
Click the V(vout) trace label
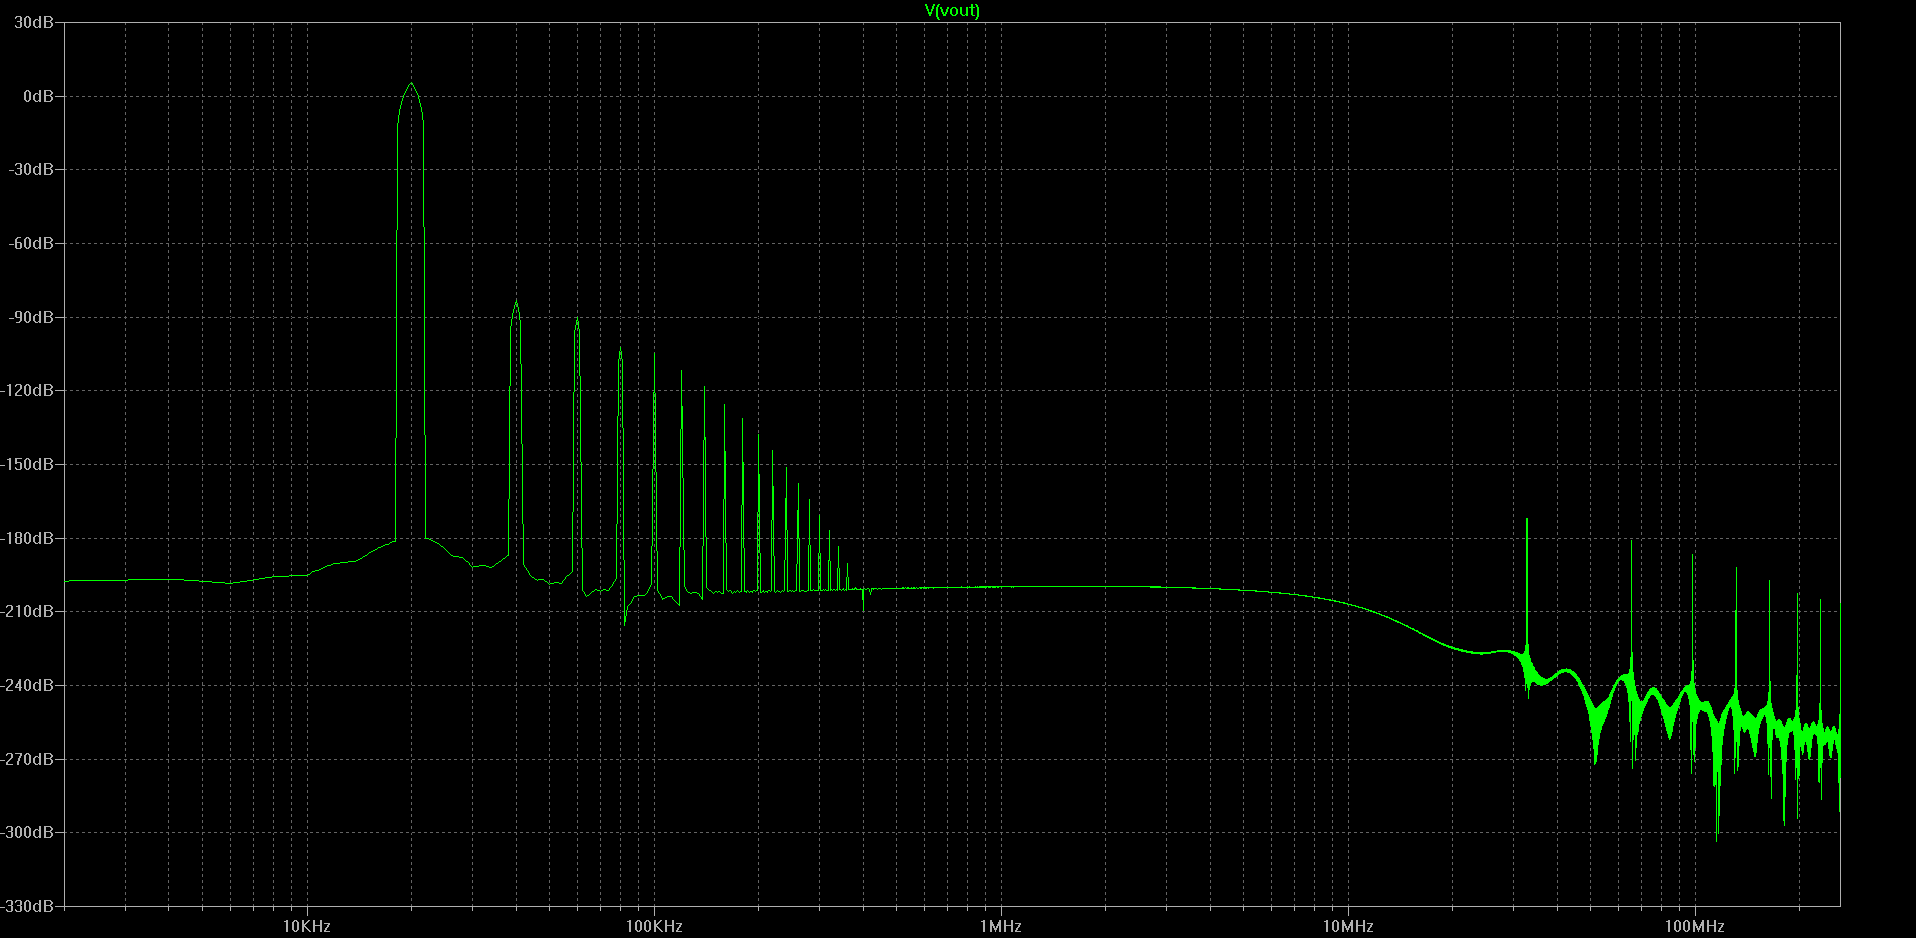click(952, 11)
